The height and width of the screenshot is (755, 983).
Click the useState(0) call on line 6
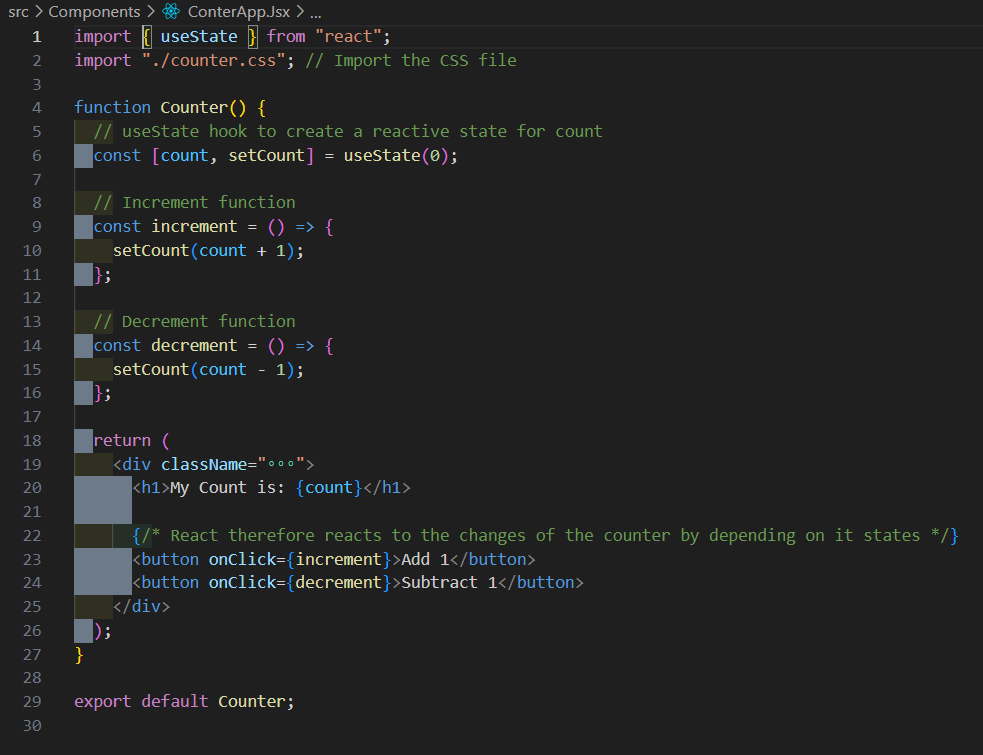(396, 155)
